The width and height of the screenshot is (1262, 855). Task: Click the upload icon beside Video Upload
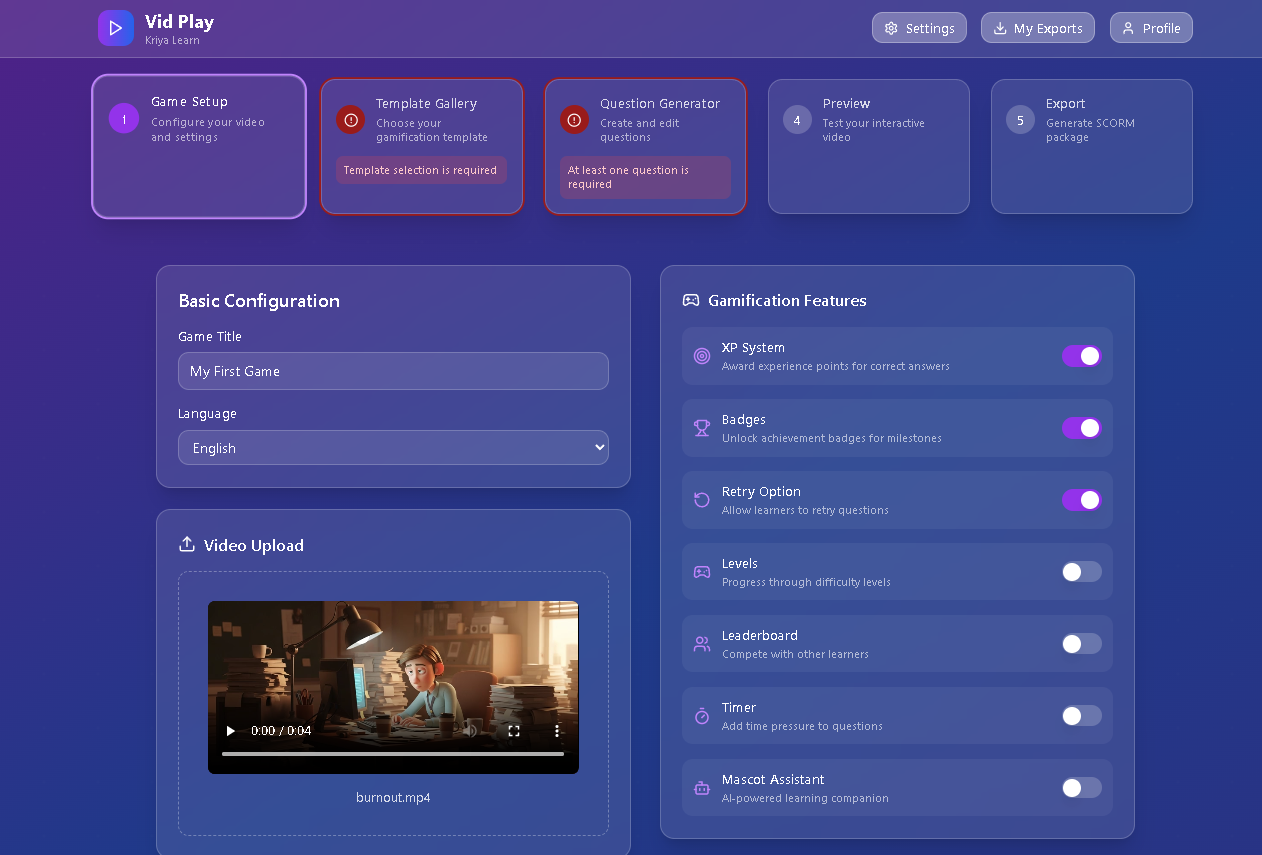click(x=186, y=544)
